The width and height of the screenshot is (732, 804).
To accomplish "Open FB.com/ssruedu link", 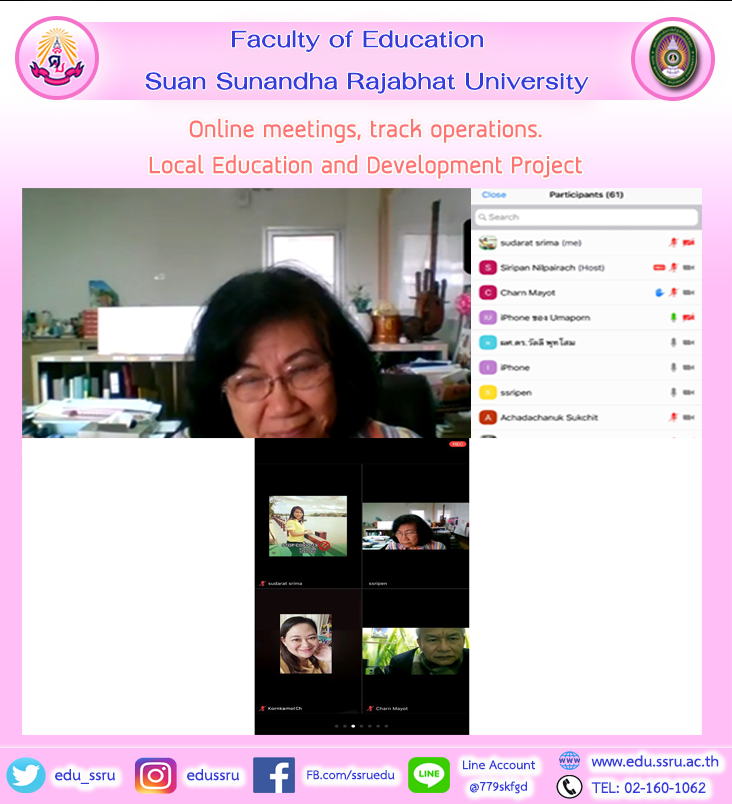I will 349,776.
